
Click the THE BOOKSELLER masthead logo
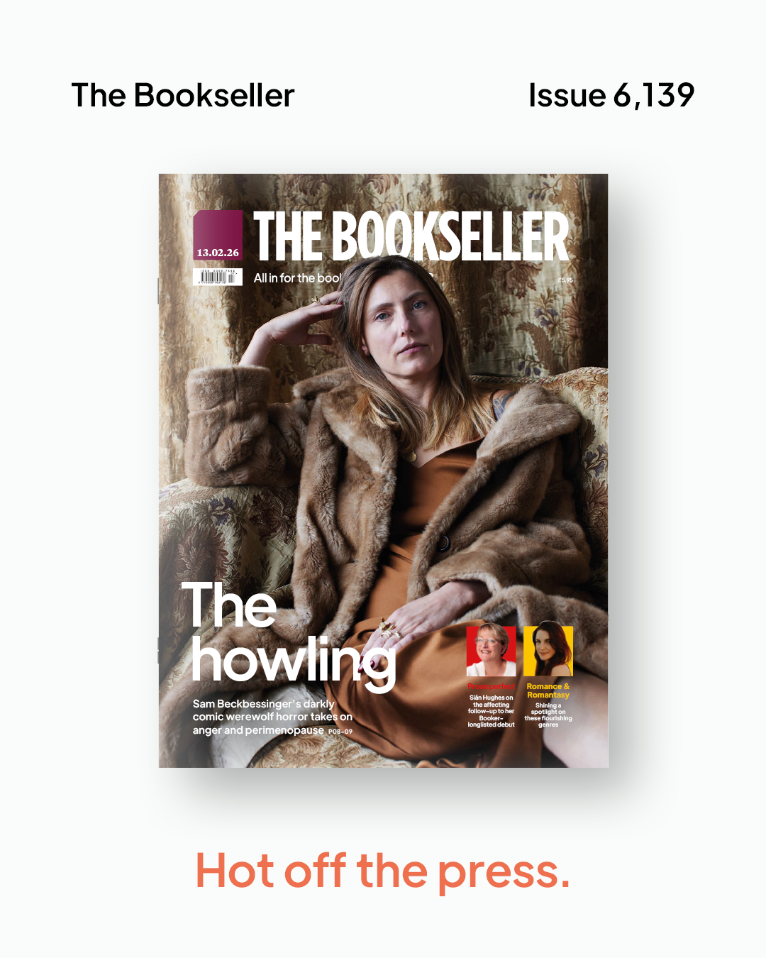[411, 236]
